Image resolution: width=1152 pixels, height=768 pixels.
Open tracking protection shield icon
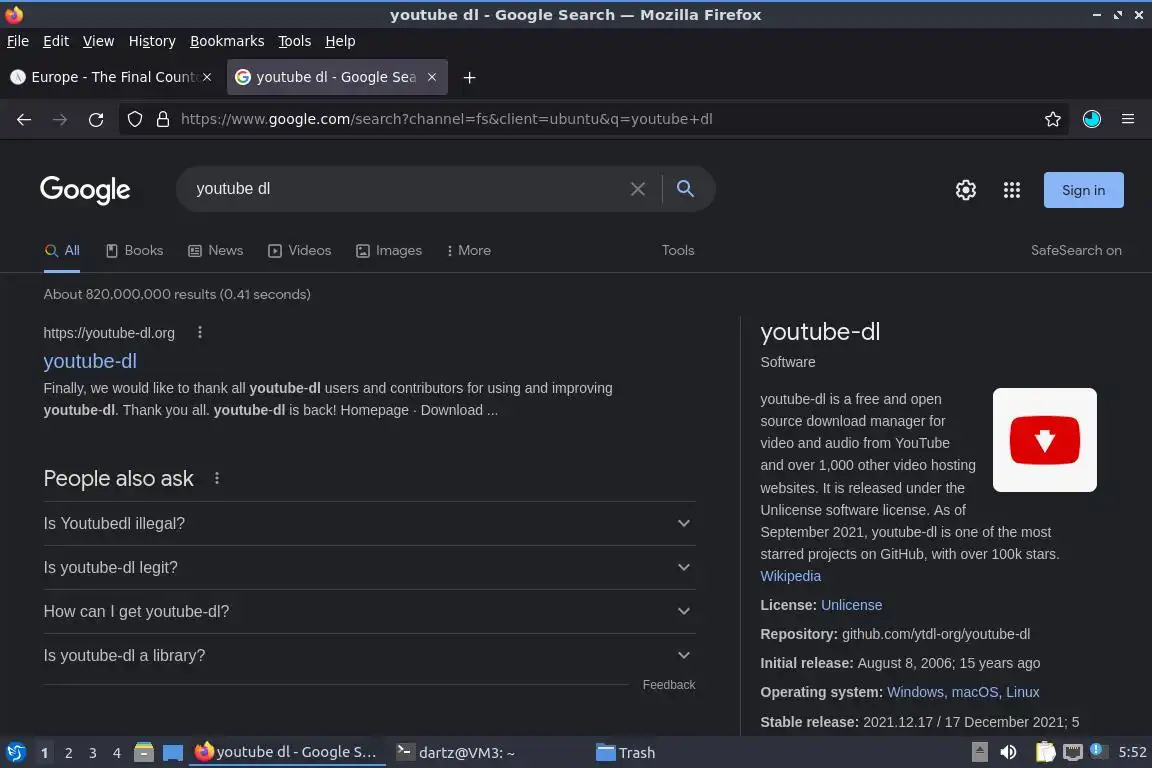coord(134,119)
